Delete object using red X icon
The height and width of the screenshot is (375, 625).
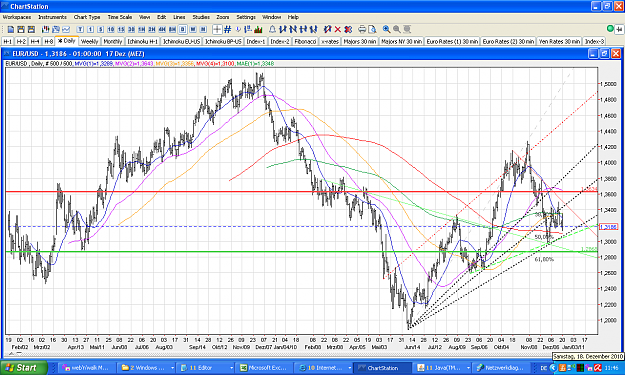[338, 29]
